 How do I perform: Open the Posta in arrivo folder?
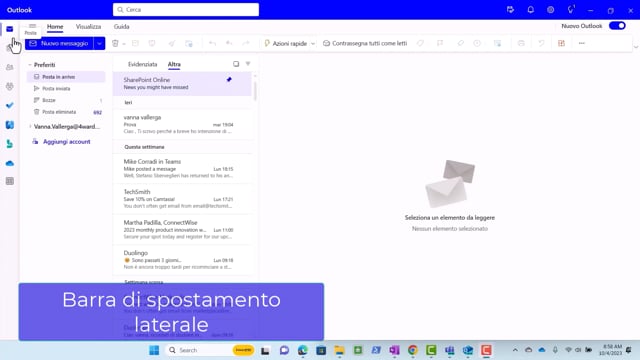[66, 77]
